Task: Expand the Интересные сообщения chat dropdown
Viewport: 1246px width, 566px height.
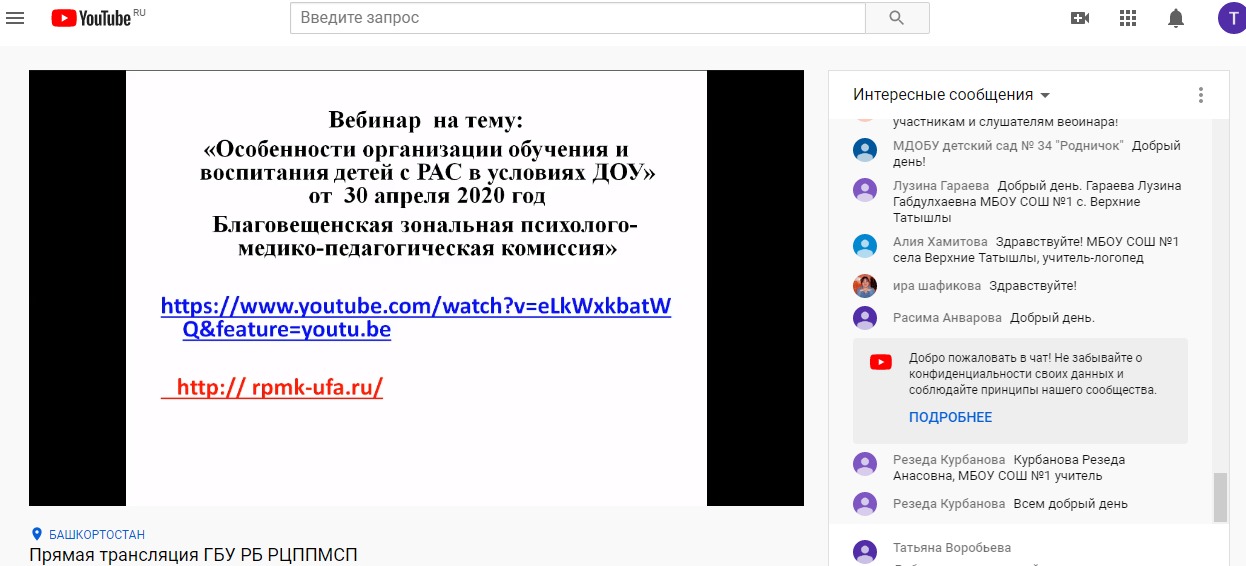Action: click(951, 95)
